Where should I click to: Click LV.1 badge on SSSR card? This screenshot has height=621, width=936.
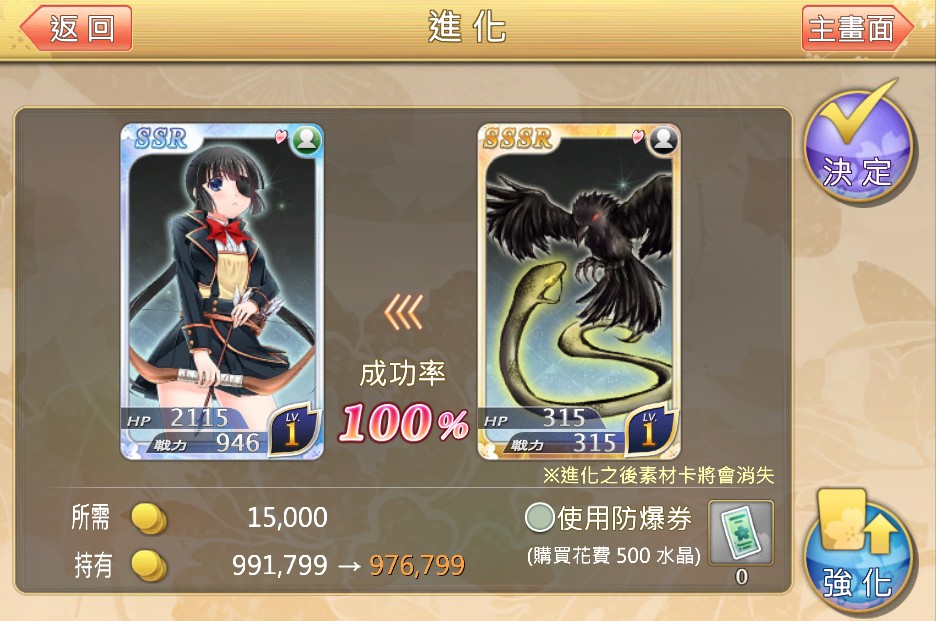point(650,430)
